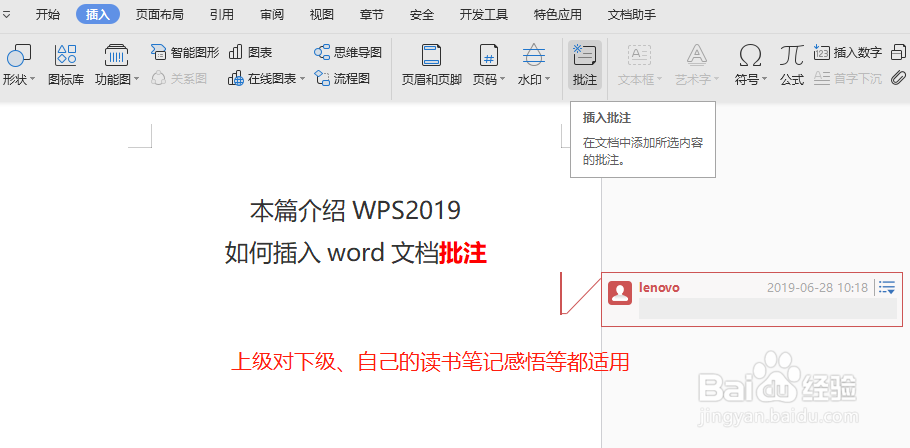The image size is (910, 448).
Task: Click Insert Number (插入数字)
Action: [x=847, y=53]
